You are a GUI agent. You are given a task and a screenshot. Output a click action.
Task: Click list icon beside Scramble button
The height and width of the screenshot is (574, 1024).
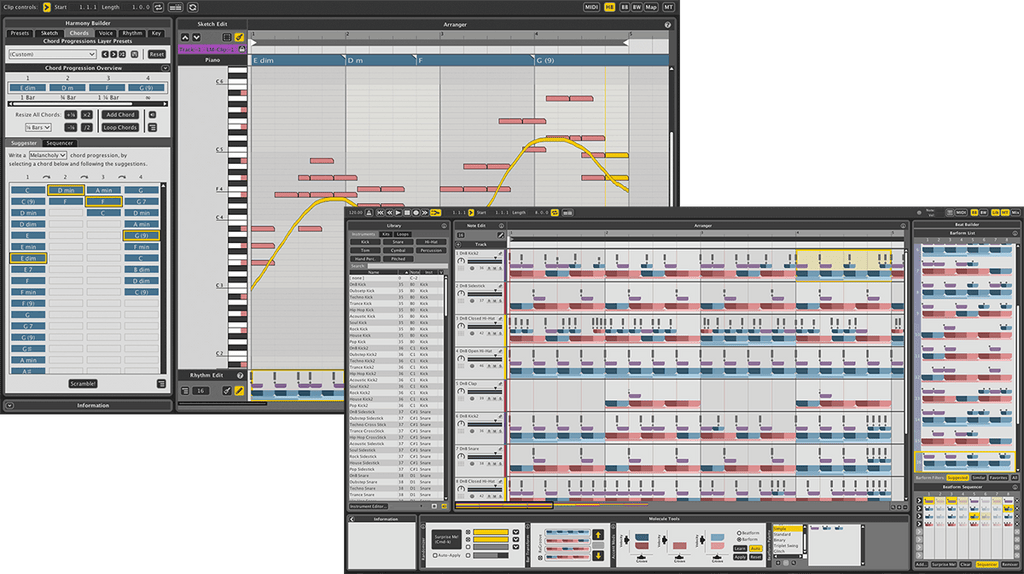(161, 383)
